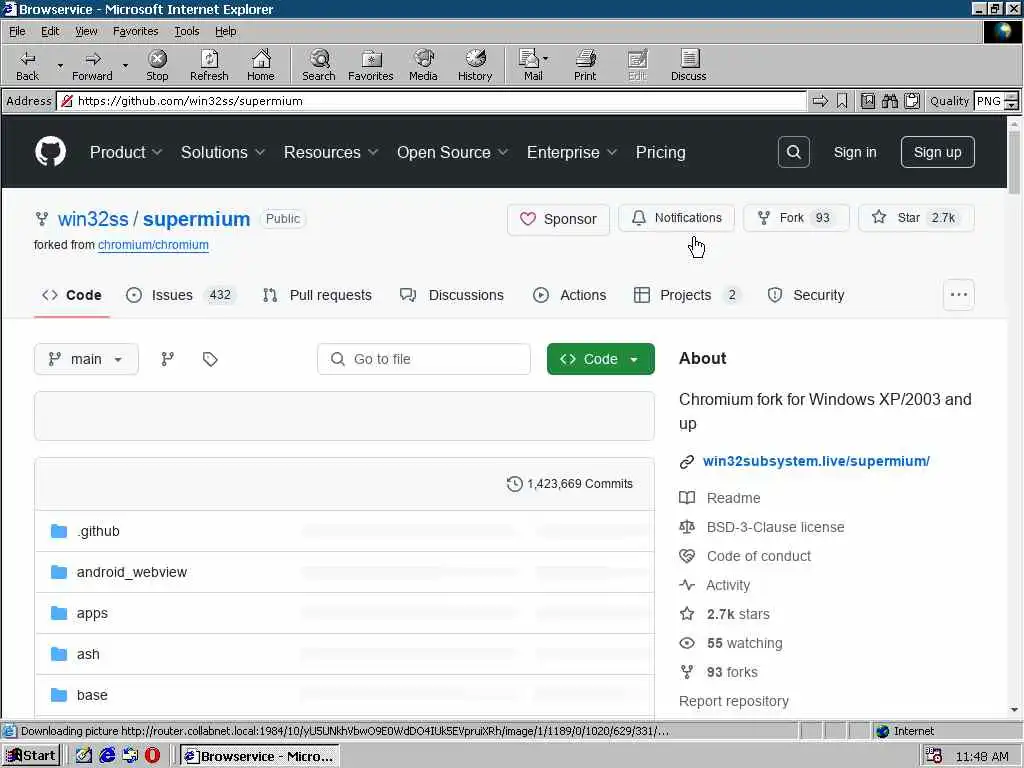Open the base folder

click(x=92, y=695)
